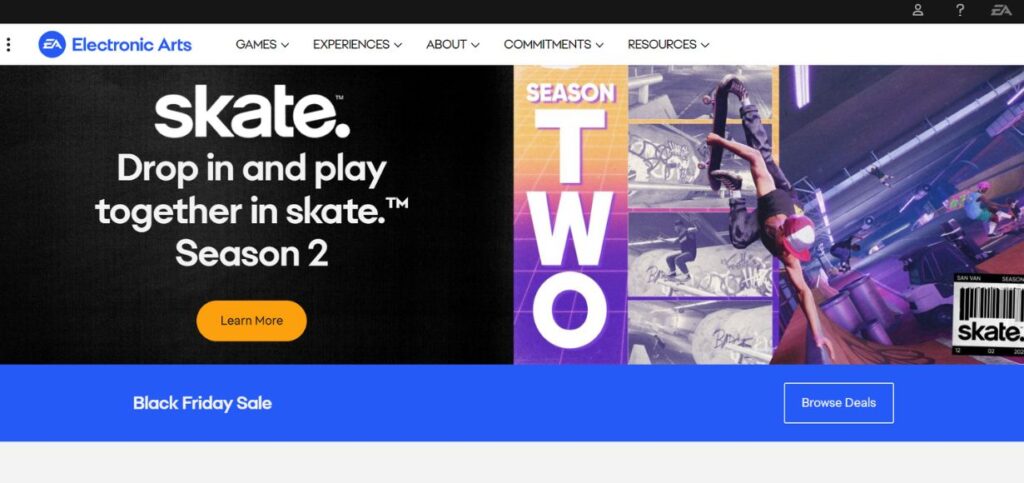Click the help question mark icon

click(x=959, y=10)
